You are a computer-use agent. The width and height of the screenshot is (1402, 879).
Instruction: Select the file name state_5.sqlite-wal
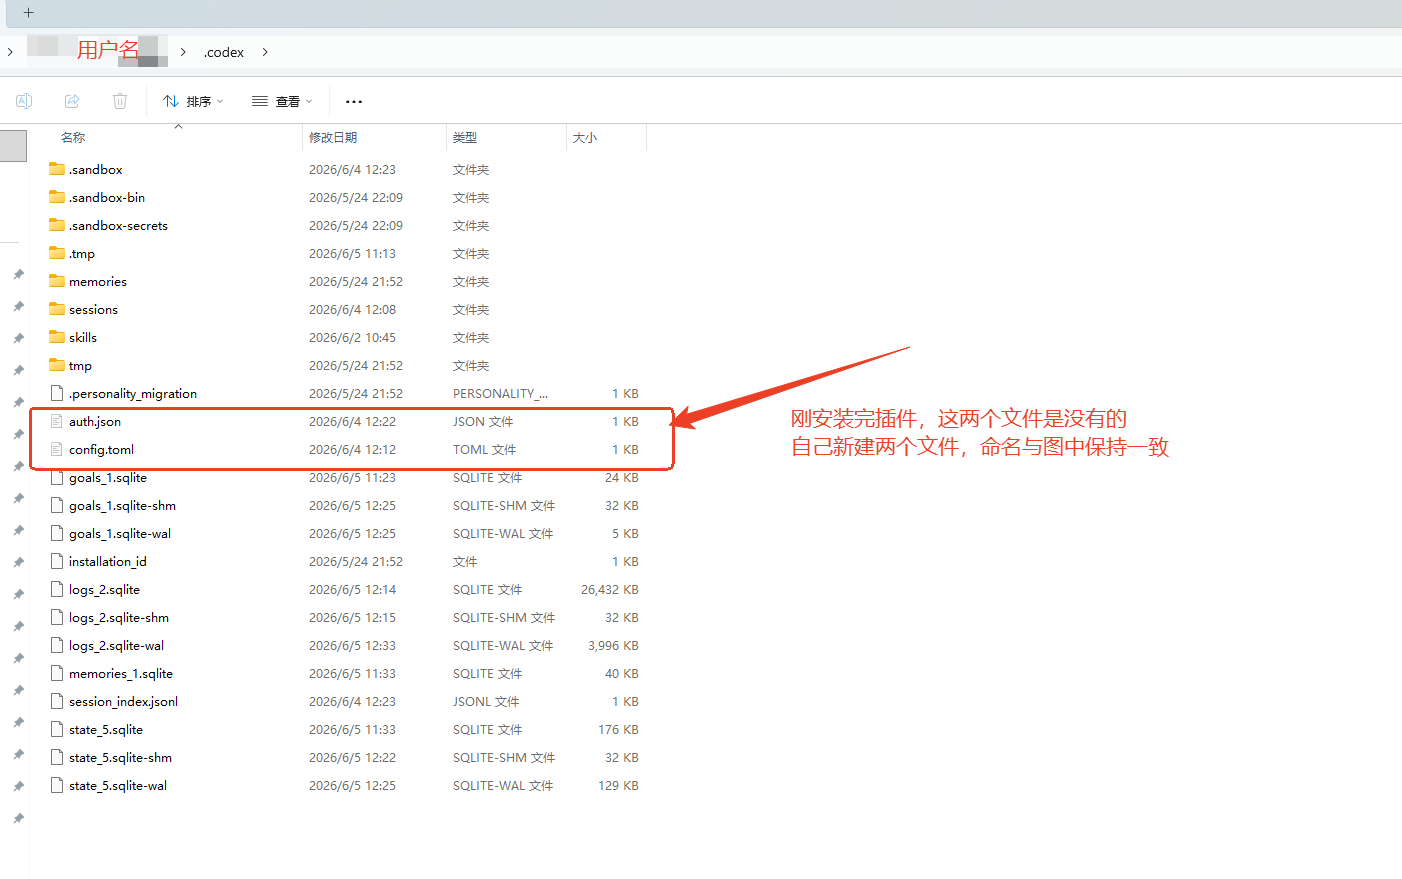coord(118,786)
